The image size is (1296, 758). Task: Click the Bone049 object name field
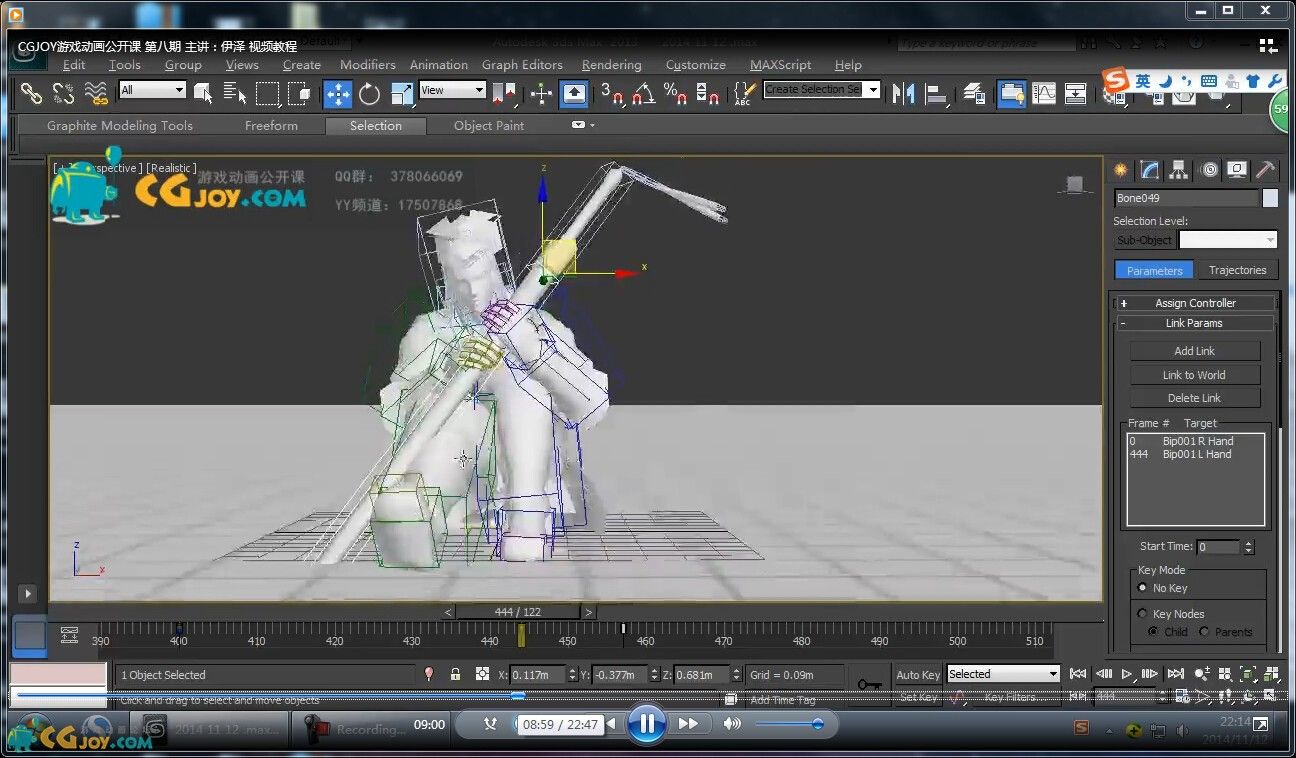click(1186, 198)
